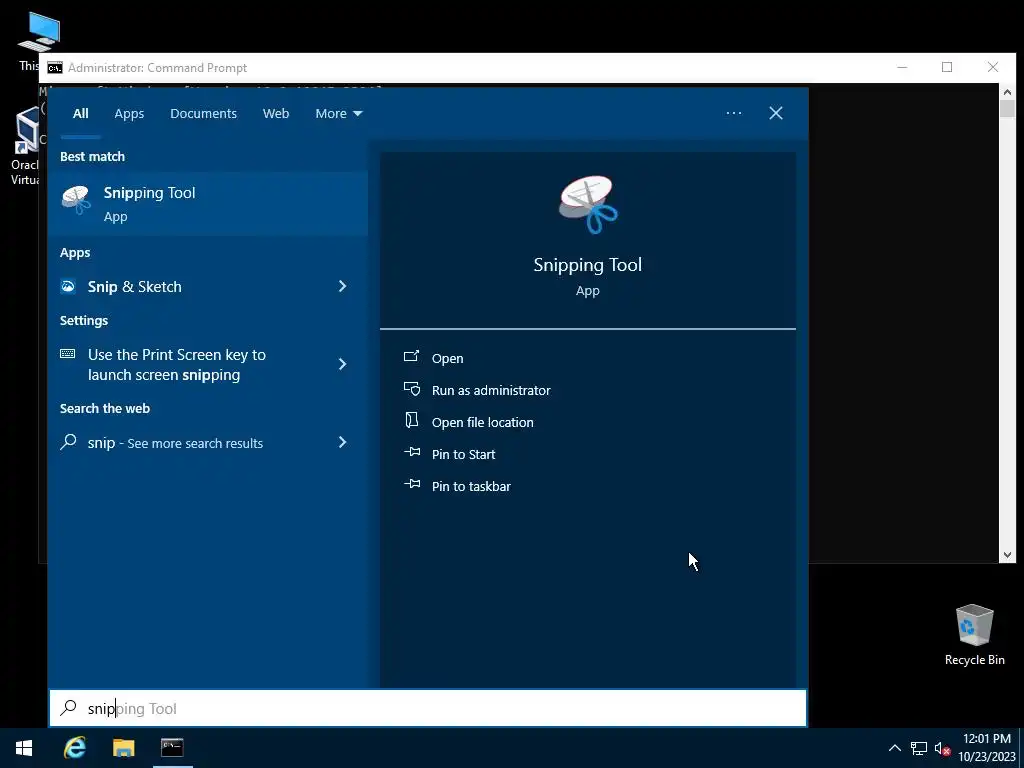This screenshot has height=768, width=1024.
Task: Switch to the Documents search tab
Action: [203, 114]
